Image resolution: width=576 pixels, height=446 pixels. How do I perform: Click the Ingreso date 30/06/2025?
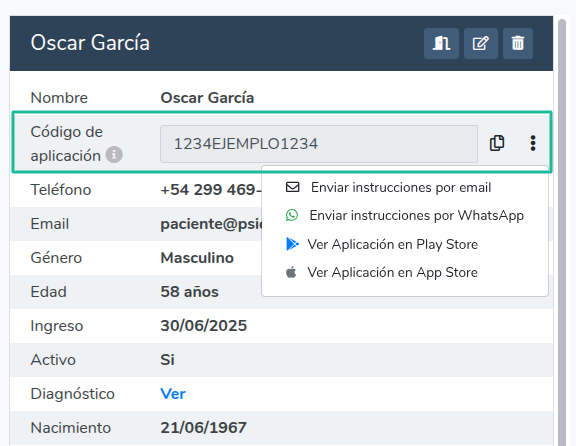204,326
